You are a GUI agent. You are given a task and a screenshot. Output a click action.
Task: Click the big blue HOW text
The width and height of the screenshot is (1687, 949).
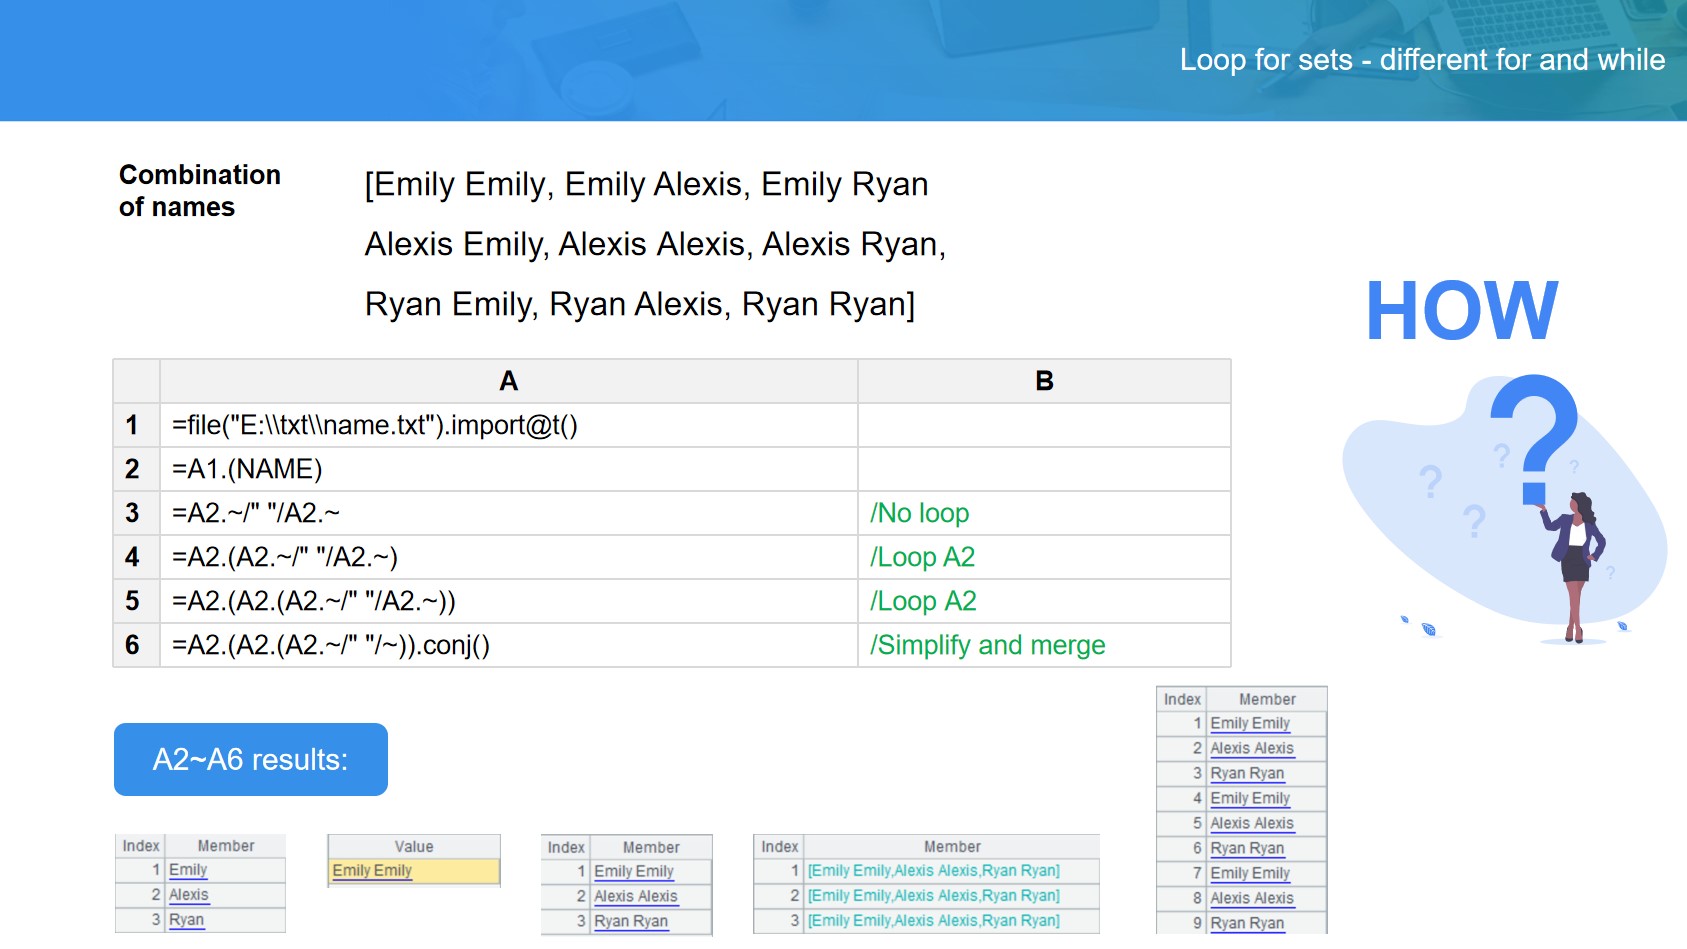tap(1461, 311)
